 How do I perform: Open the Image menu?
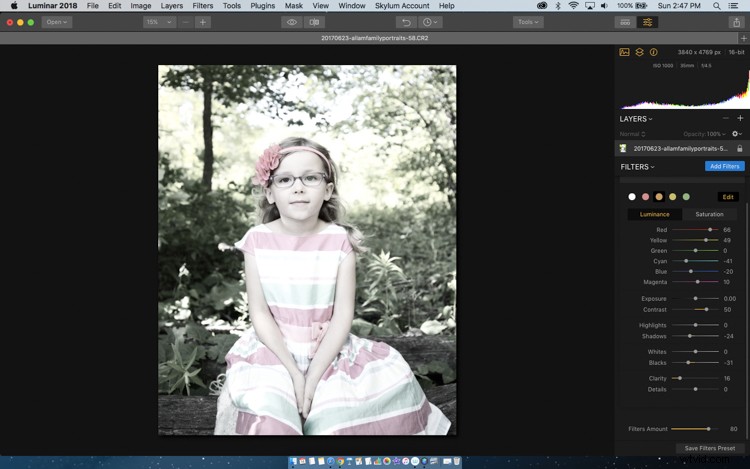coord(141,6)
